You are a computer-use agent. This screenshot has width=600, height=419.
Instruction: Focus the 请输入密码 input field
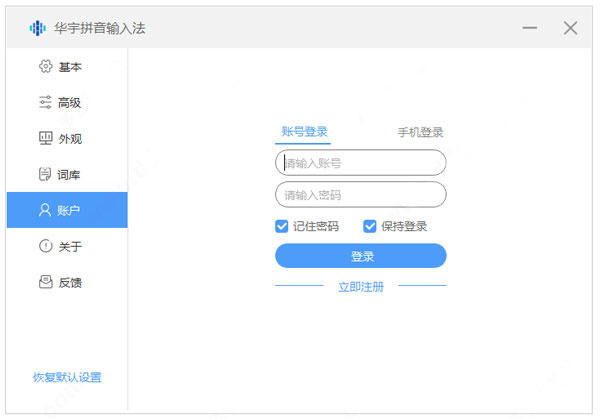[x=360, y=194]
